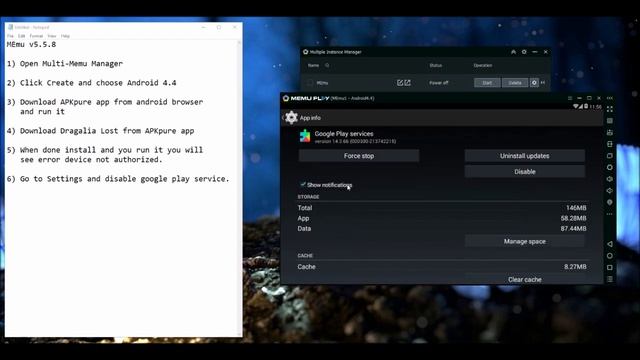This screenshot has width=640, height=360.
Task: Click the three-dot icon atop MEmu sidebar
Action: coord(609,98)
